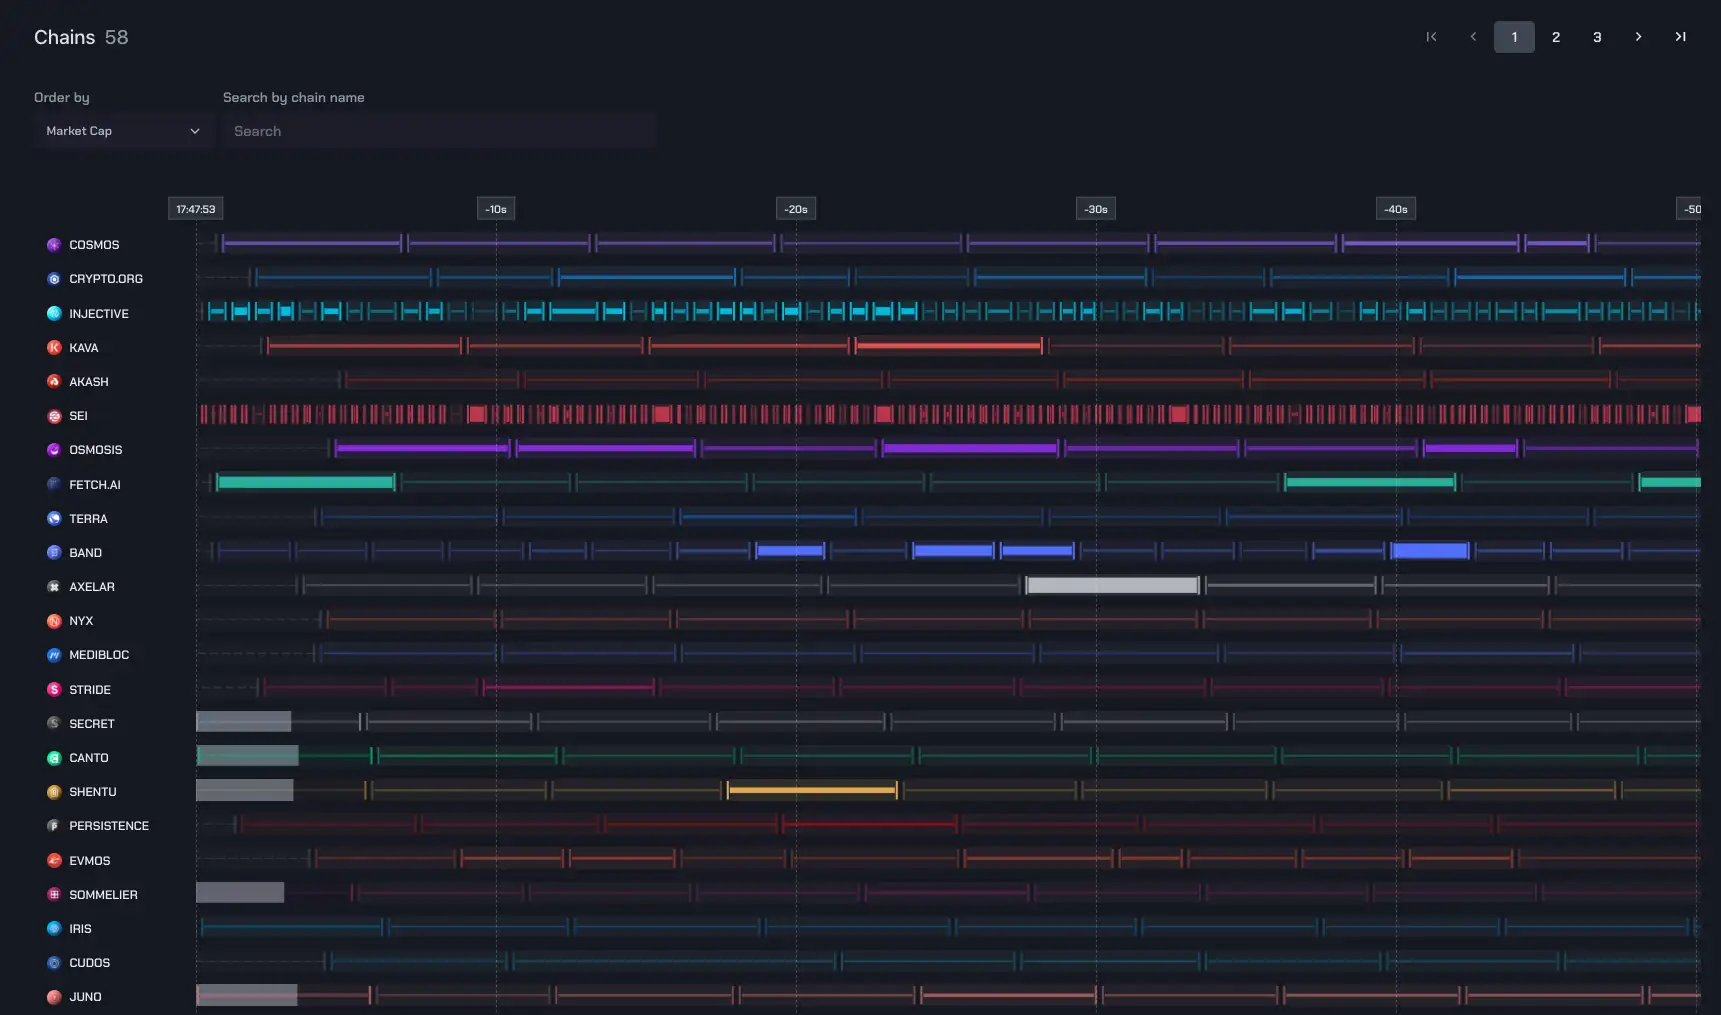
Task: Click the Cosmos chain logo icon
Action: pos(54,245)
